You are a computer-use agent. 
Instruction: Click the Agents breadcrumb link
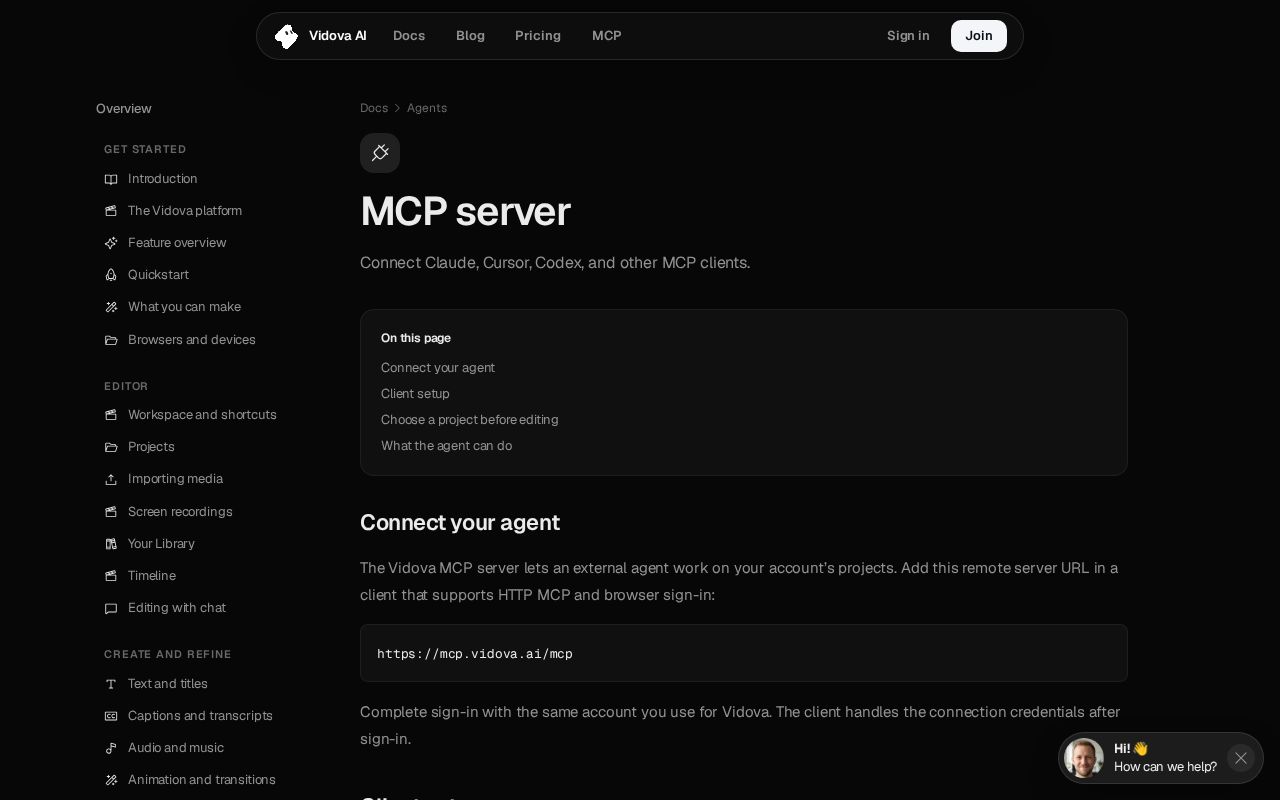point(427,108)
